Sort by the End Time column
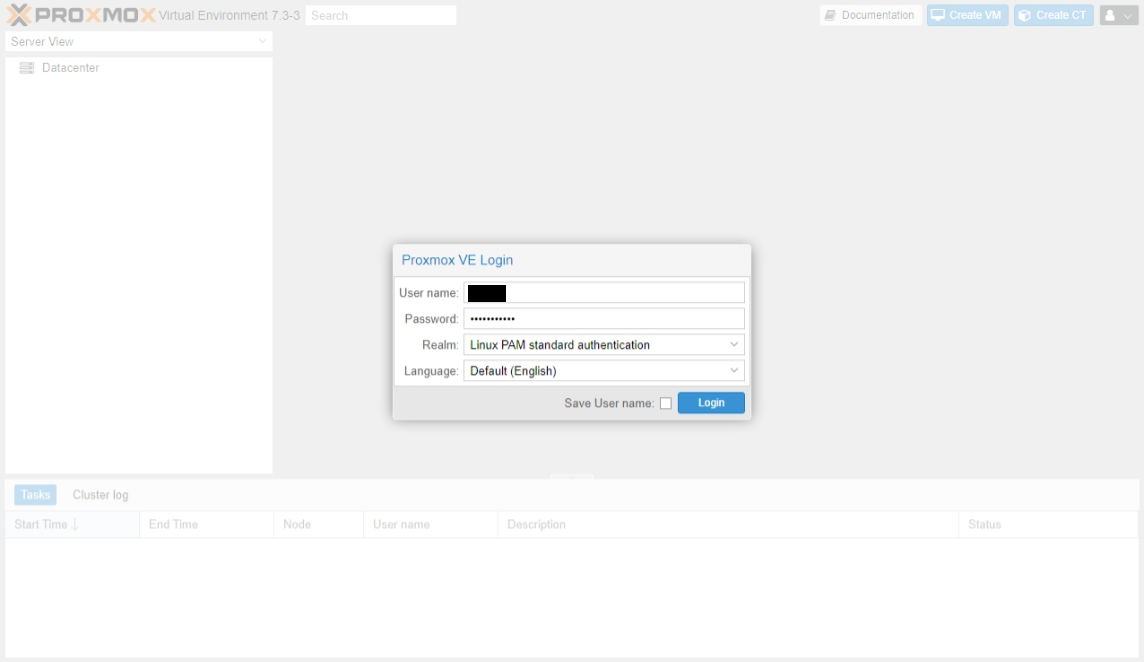Screen dimensions: 1144x662 206,524
